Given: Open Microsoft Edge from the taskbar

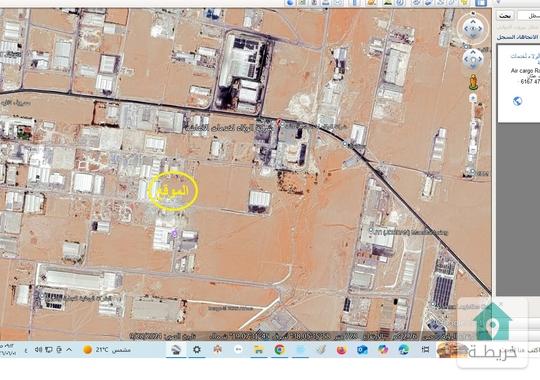Looking at the screenshot, I should (x=404, y=350).
